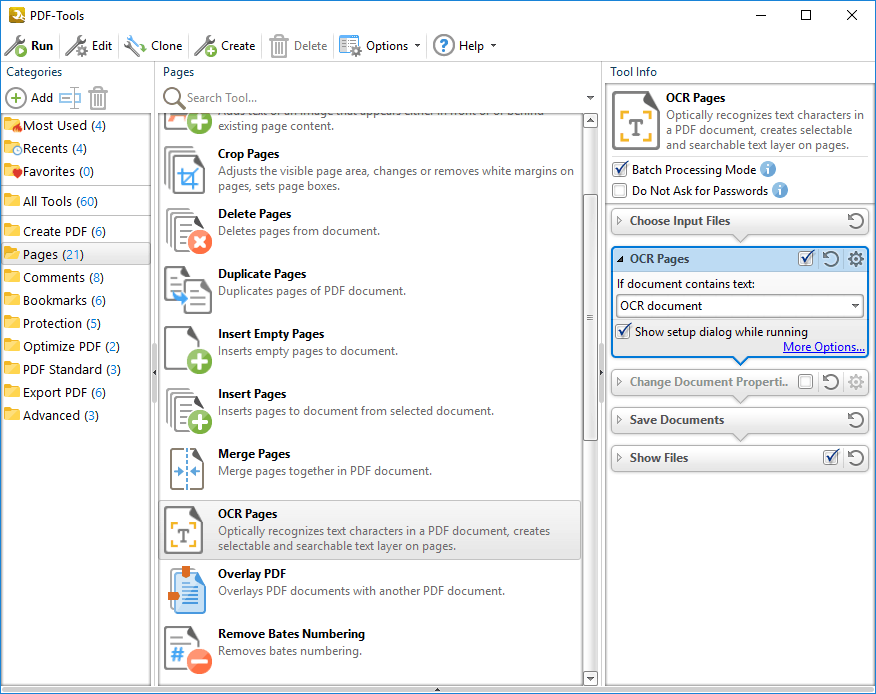Open the Export PDF category
The image size is (876, 694).
pyautogui.click(x=75, y=393)
